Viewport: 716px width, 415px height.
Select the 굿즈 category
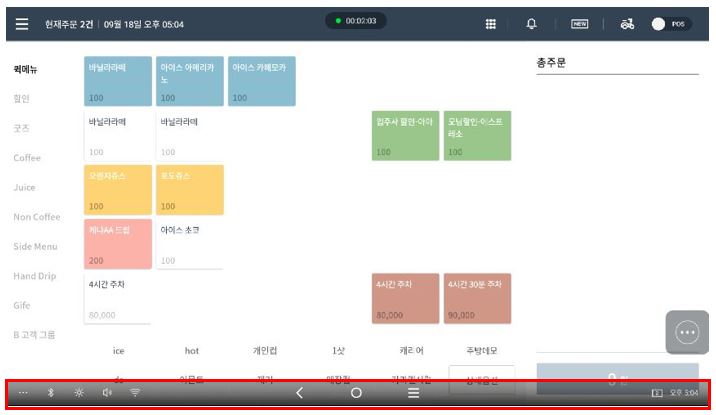click(21, 128)
